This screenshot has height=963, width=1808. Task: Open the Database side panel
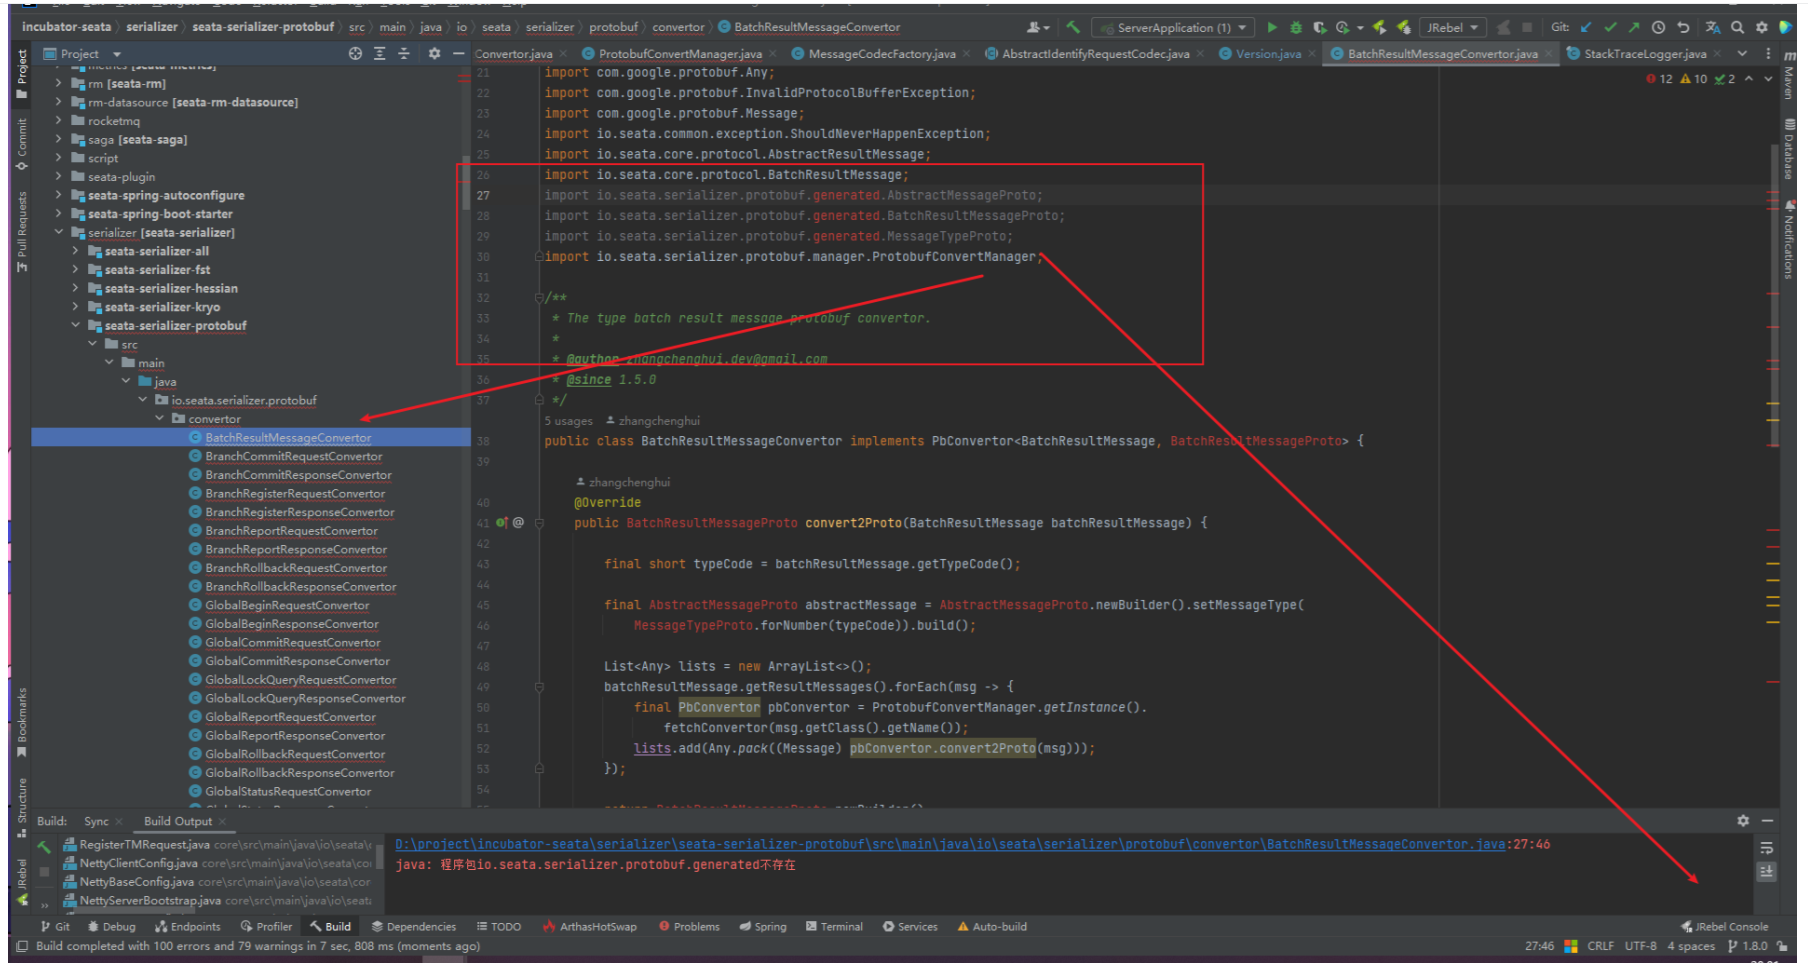pos(1789,148)
